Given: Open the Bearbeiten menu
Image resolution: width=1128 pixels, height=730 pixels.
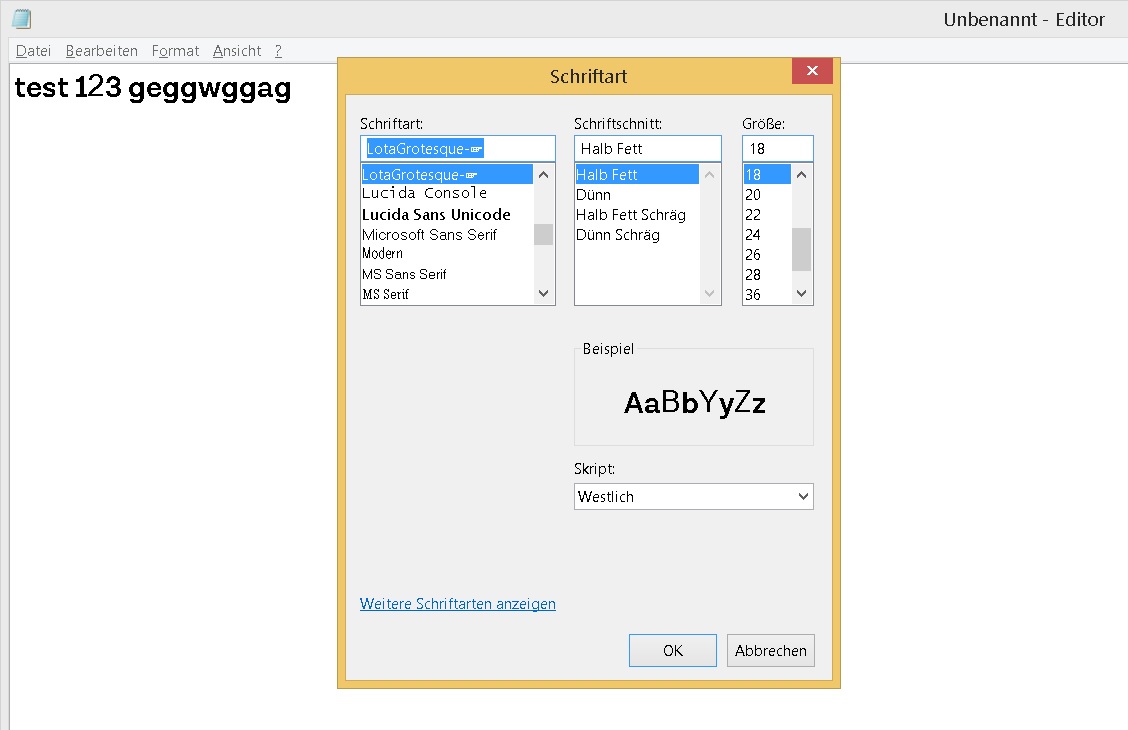Looking at the screenshot, I should coord(101,51).
